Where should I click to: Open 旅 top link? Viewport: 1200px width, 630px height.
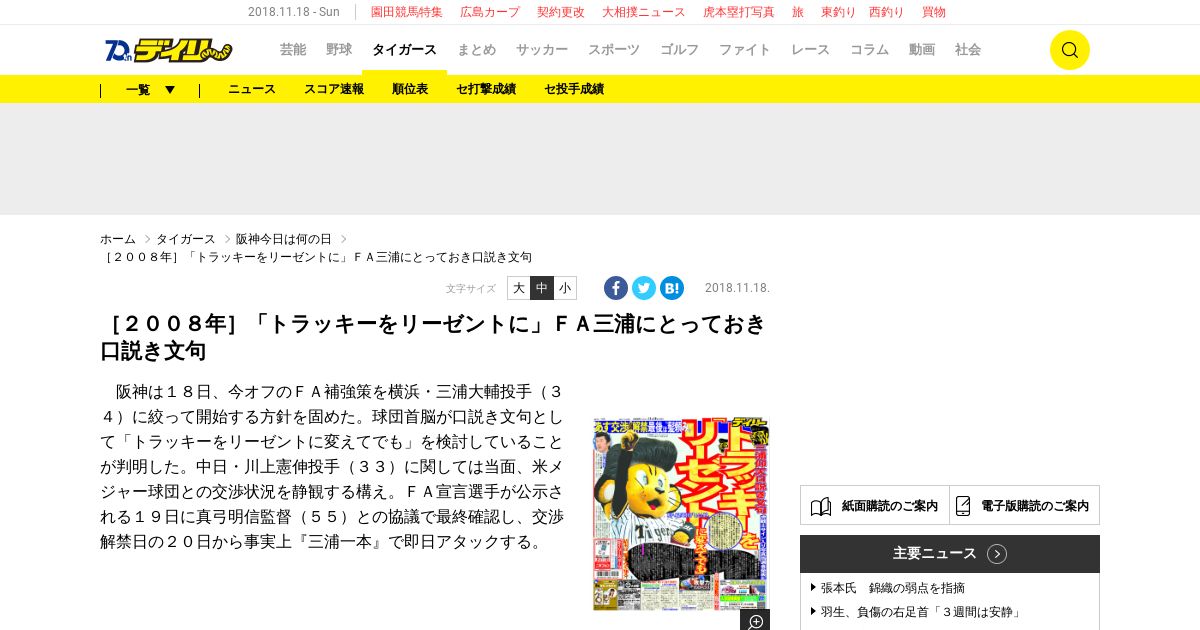798,12
